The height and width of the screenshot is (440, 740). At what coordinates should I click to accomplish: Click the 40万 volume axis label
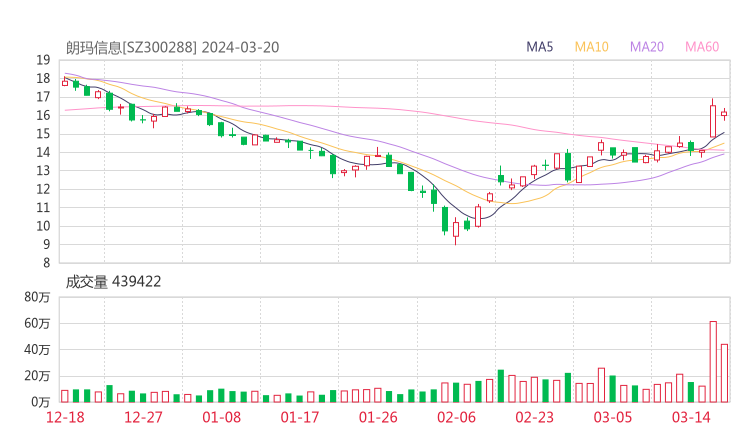pyautogui.click(x=37, y=350)
